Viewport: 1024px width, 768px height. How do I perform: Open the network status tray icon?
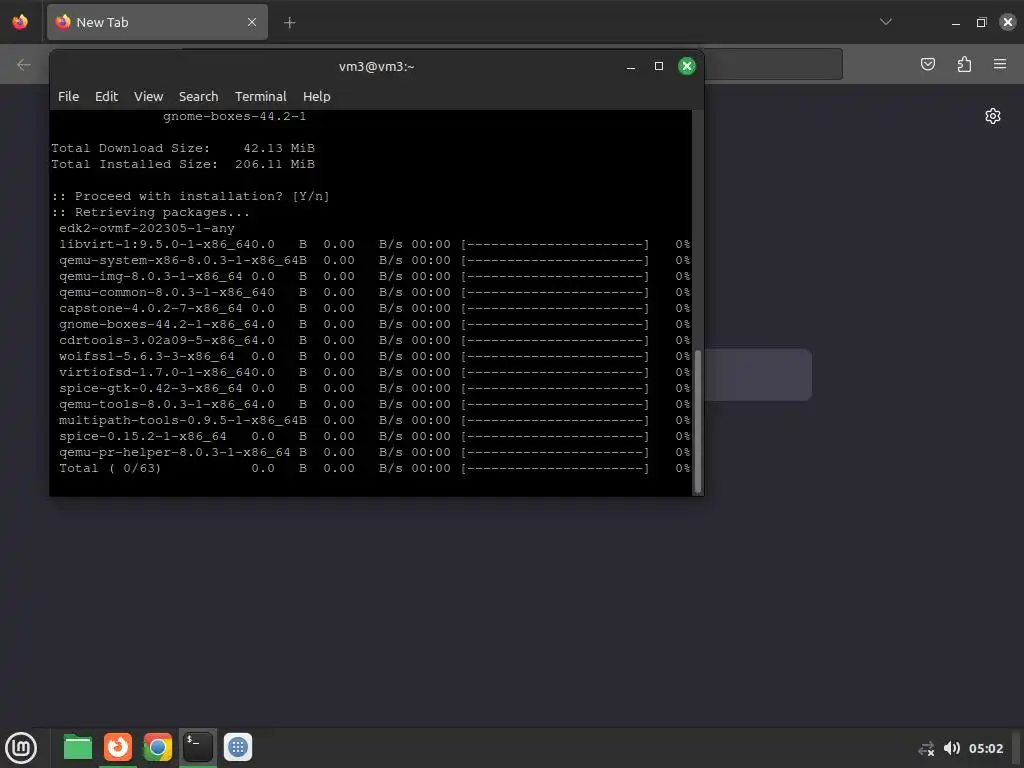(926, 749)
